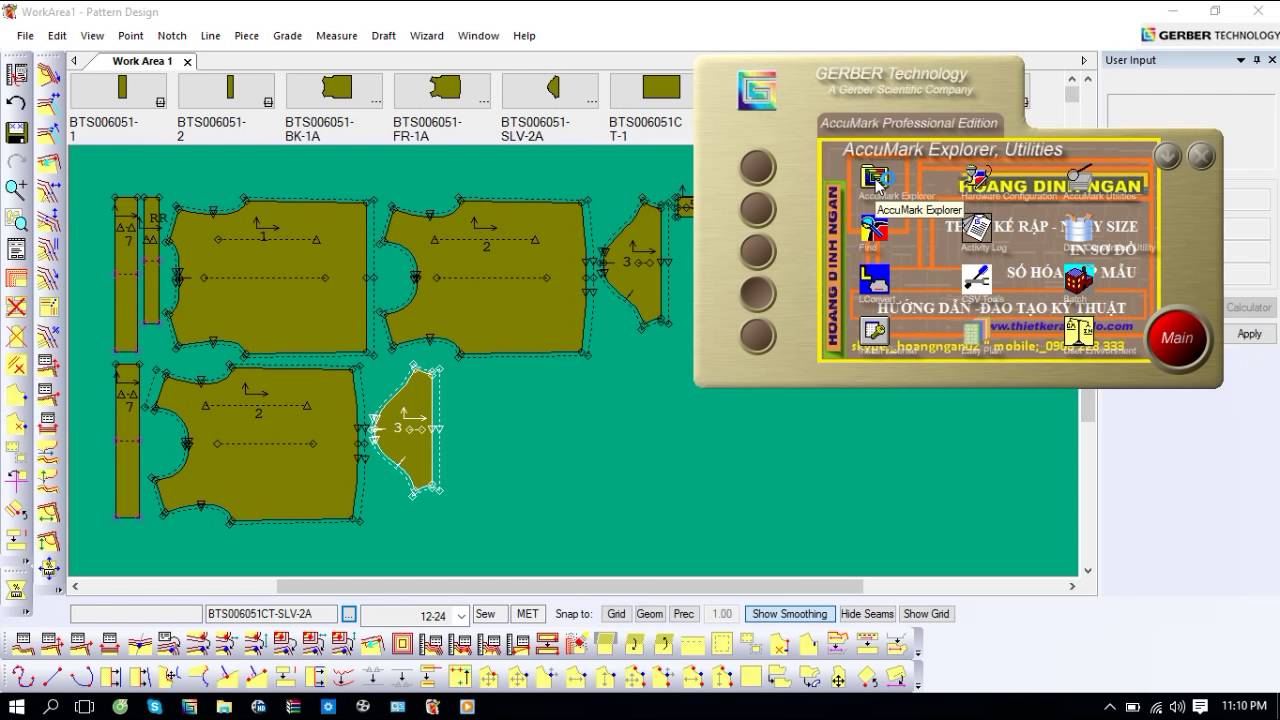Image resolution: width=1280 pixels, height=720 pixels.
Task: Open AccuMark Utilities in Gerber launcher
Action: 1079,178
